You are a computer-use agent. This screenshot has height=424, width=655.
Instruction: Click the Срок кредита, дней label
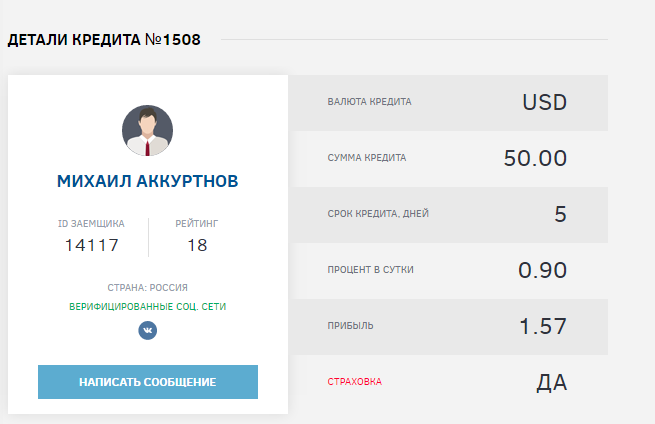pos(379,214)
